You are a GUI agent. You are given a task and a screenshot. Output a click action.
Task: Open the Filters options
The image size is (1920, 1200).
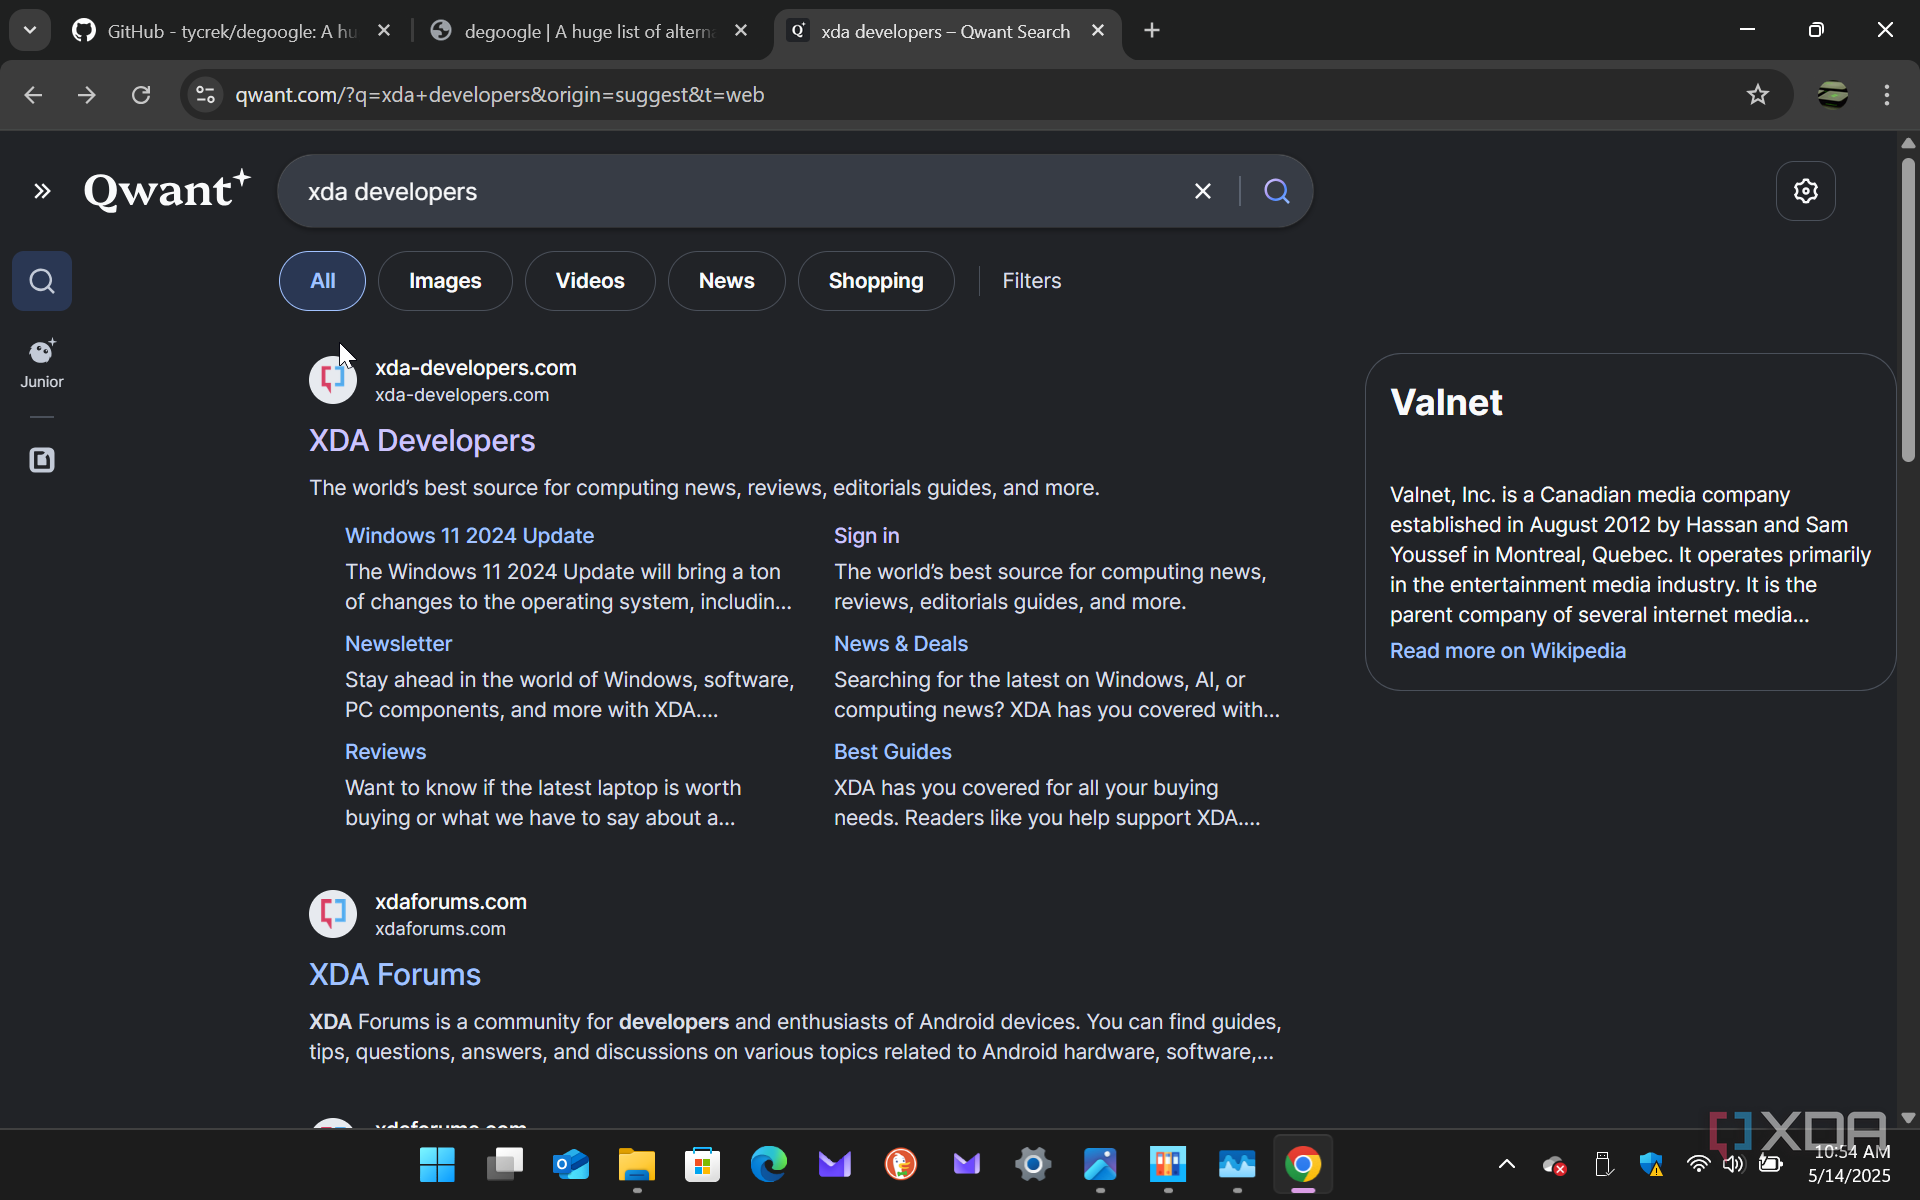pos(1032,281)
